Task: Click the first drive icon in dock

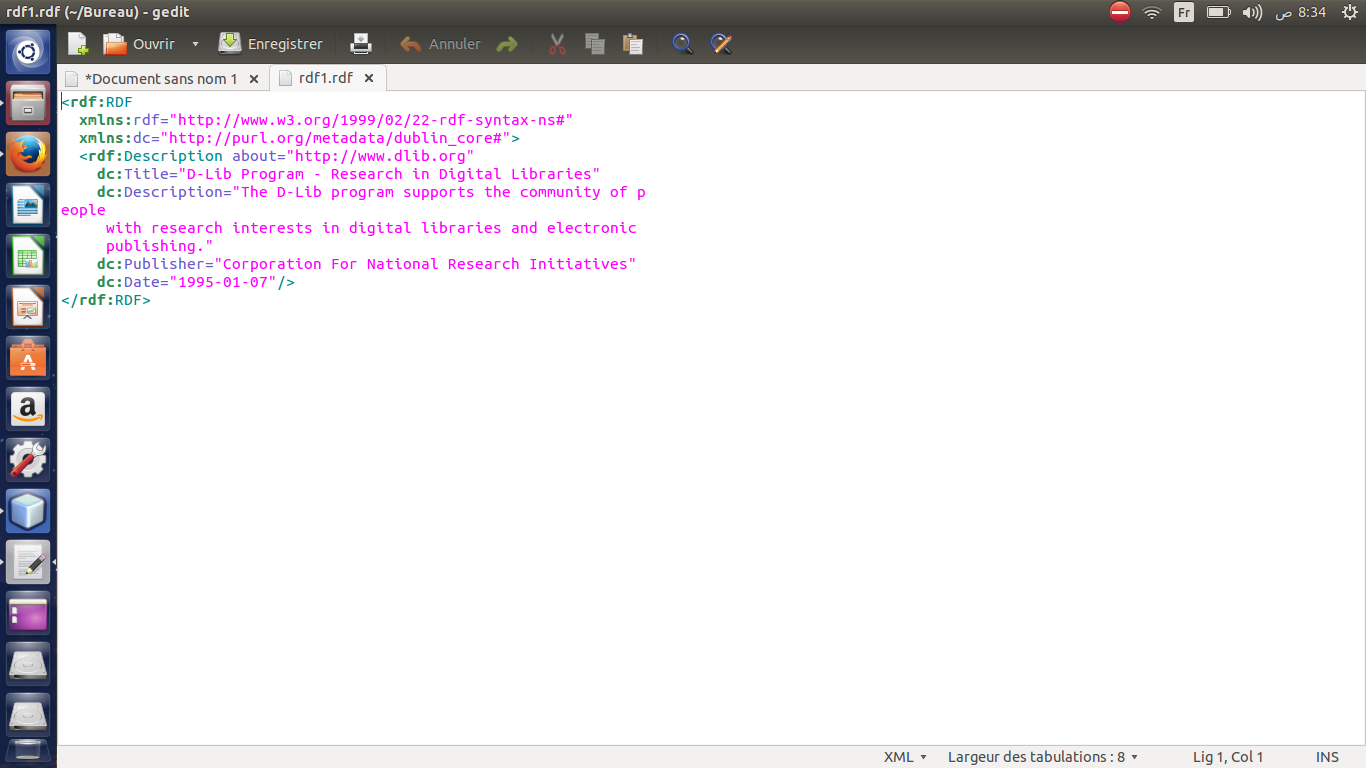Action: (28, 664)
